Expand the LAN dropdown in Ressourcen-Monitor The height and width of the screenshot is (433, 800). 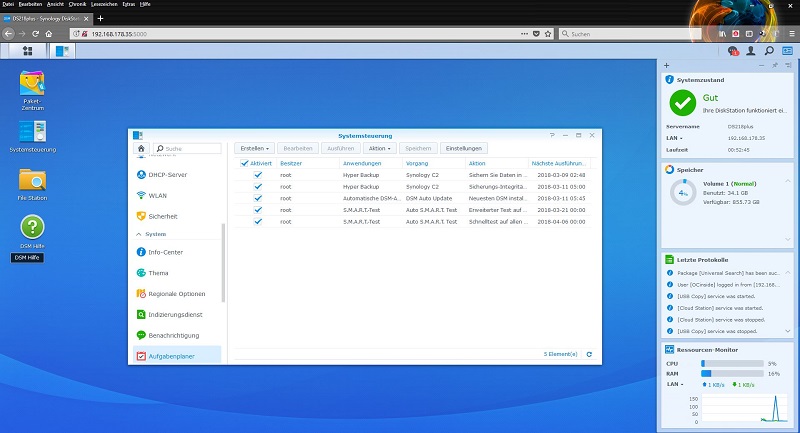683,385
